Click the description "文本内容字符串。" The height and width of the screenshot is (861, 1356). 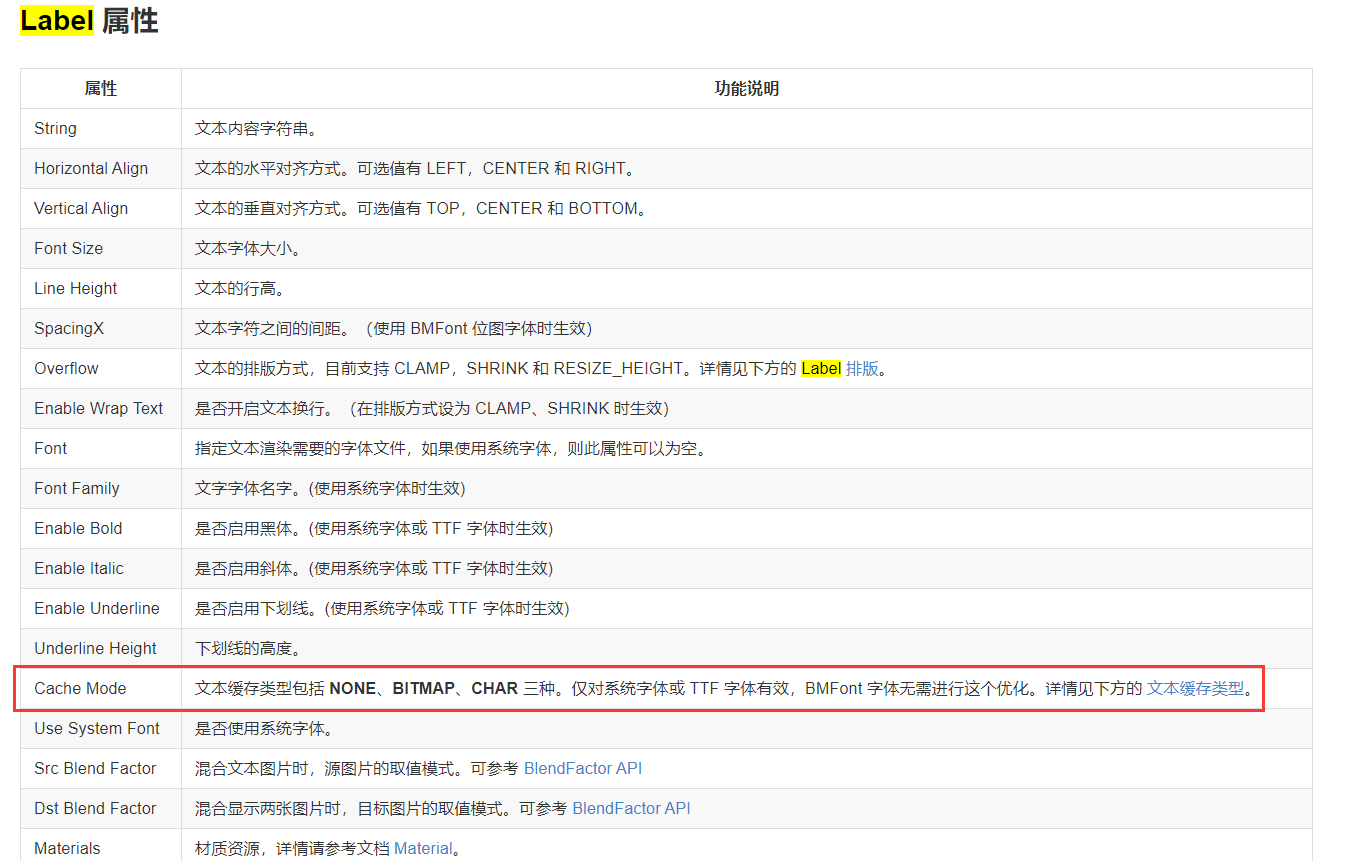256,128
